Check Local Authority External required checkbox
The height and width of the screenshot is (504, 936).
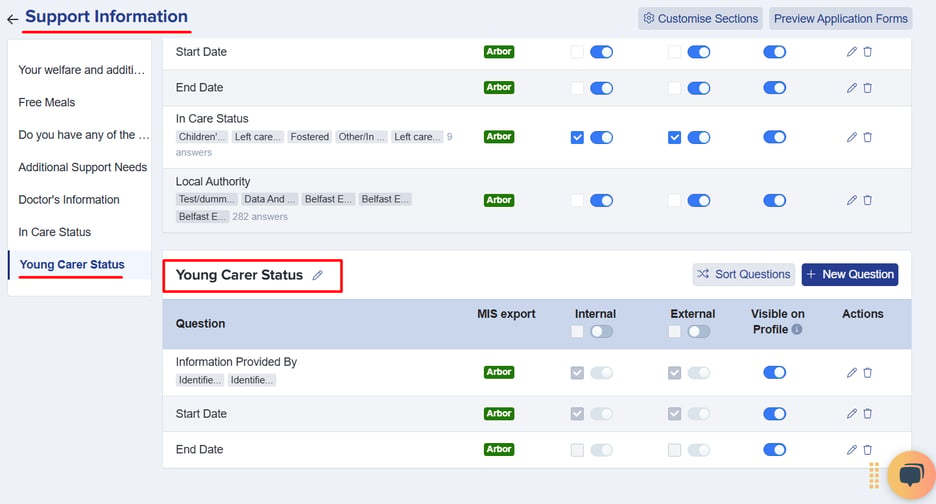[675, 200]
